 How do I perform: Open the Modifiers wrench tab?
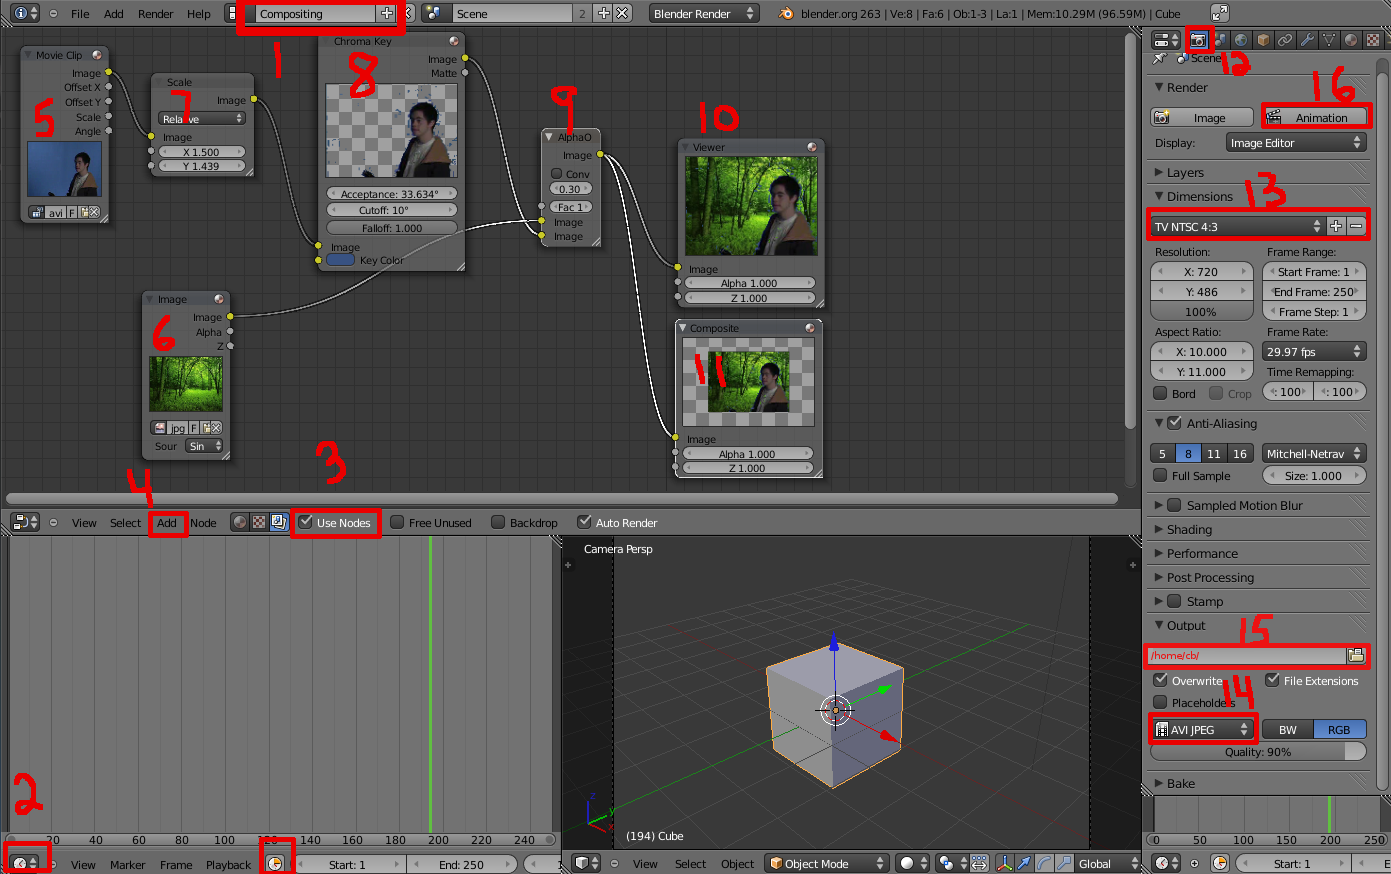[x=1307, y=40]
